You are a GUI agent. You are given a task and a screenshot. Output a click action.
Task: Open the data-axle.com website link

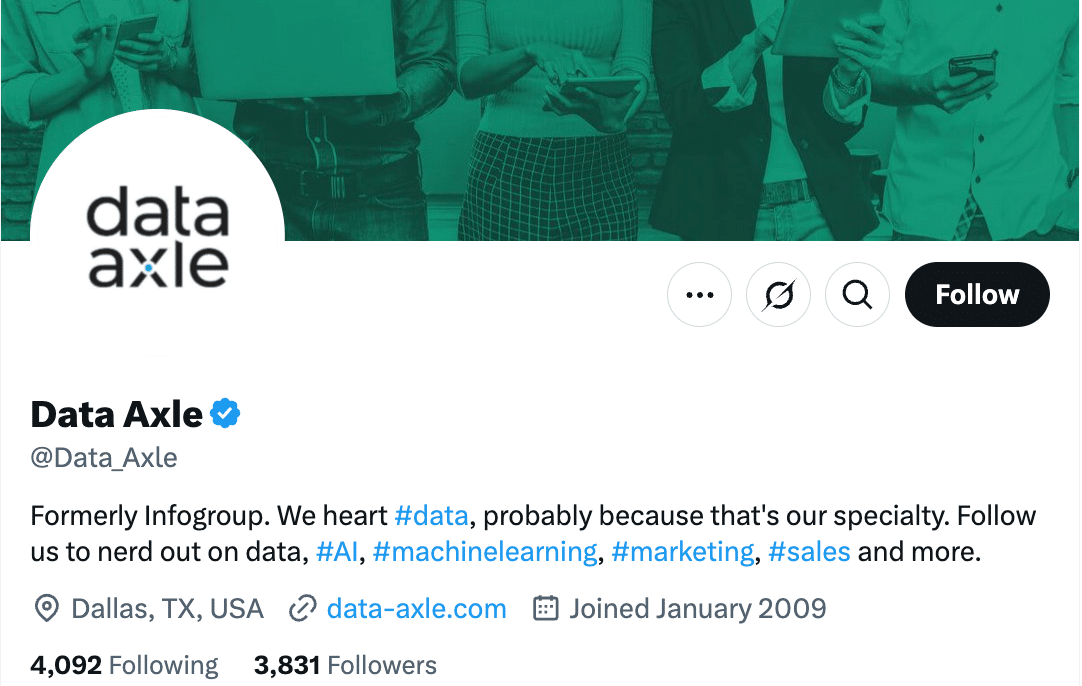pyautogui.click(x=416, y=608)
